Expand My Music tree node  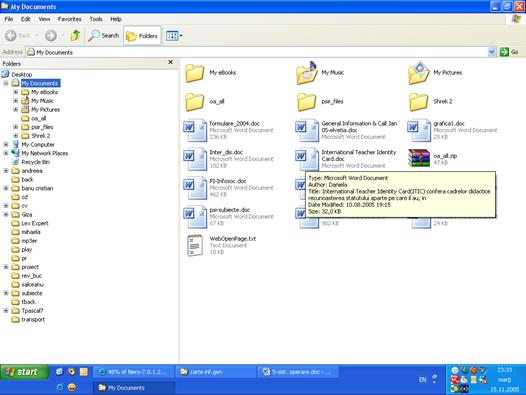coord(15,100)
